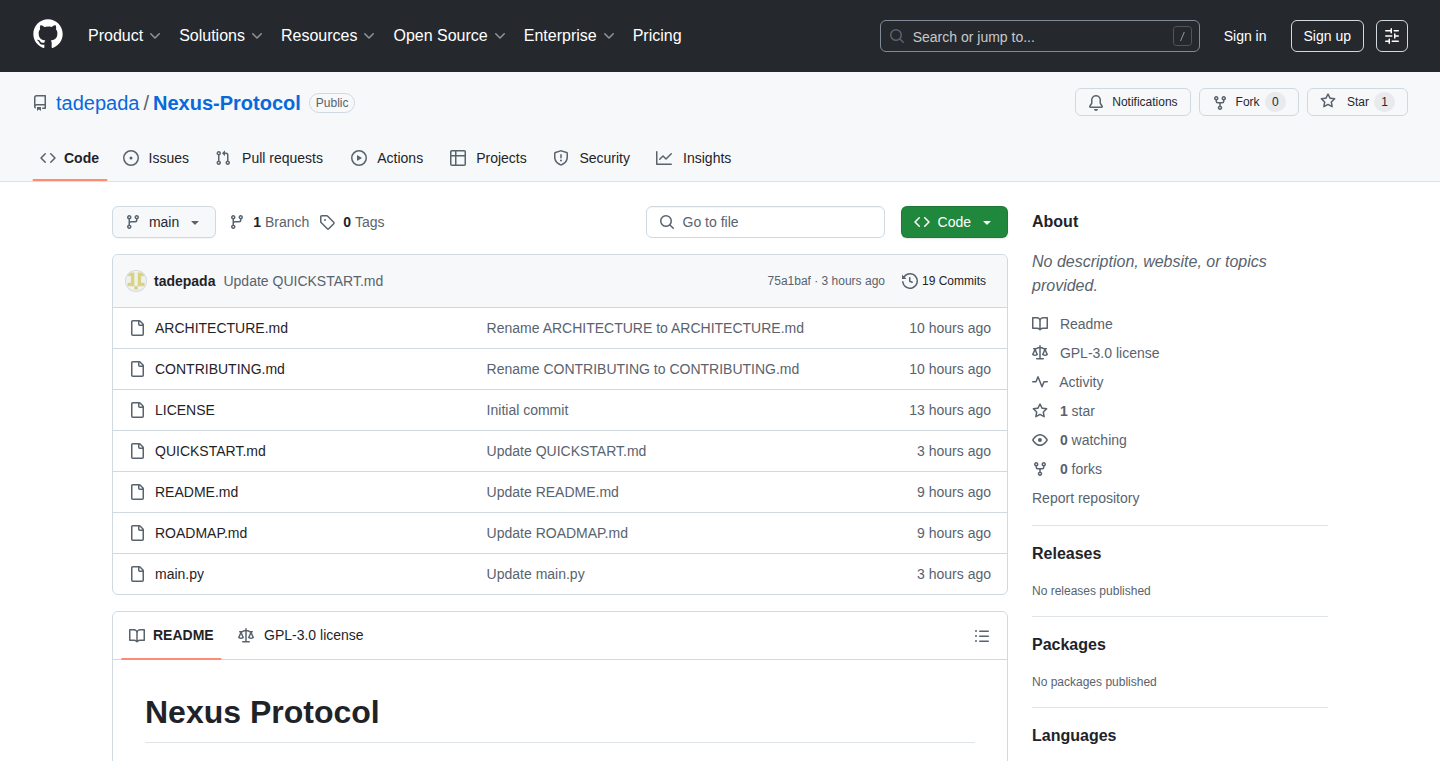1440x761 pixels.
Task: Open the Resources dropdown
Action: (328, 36)
